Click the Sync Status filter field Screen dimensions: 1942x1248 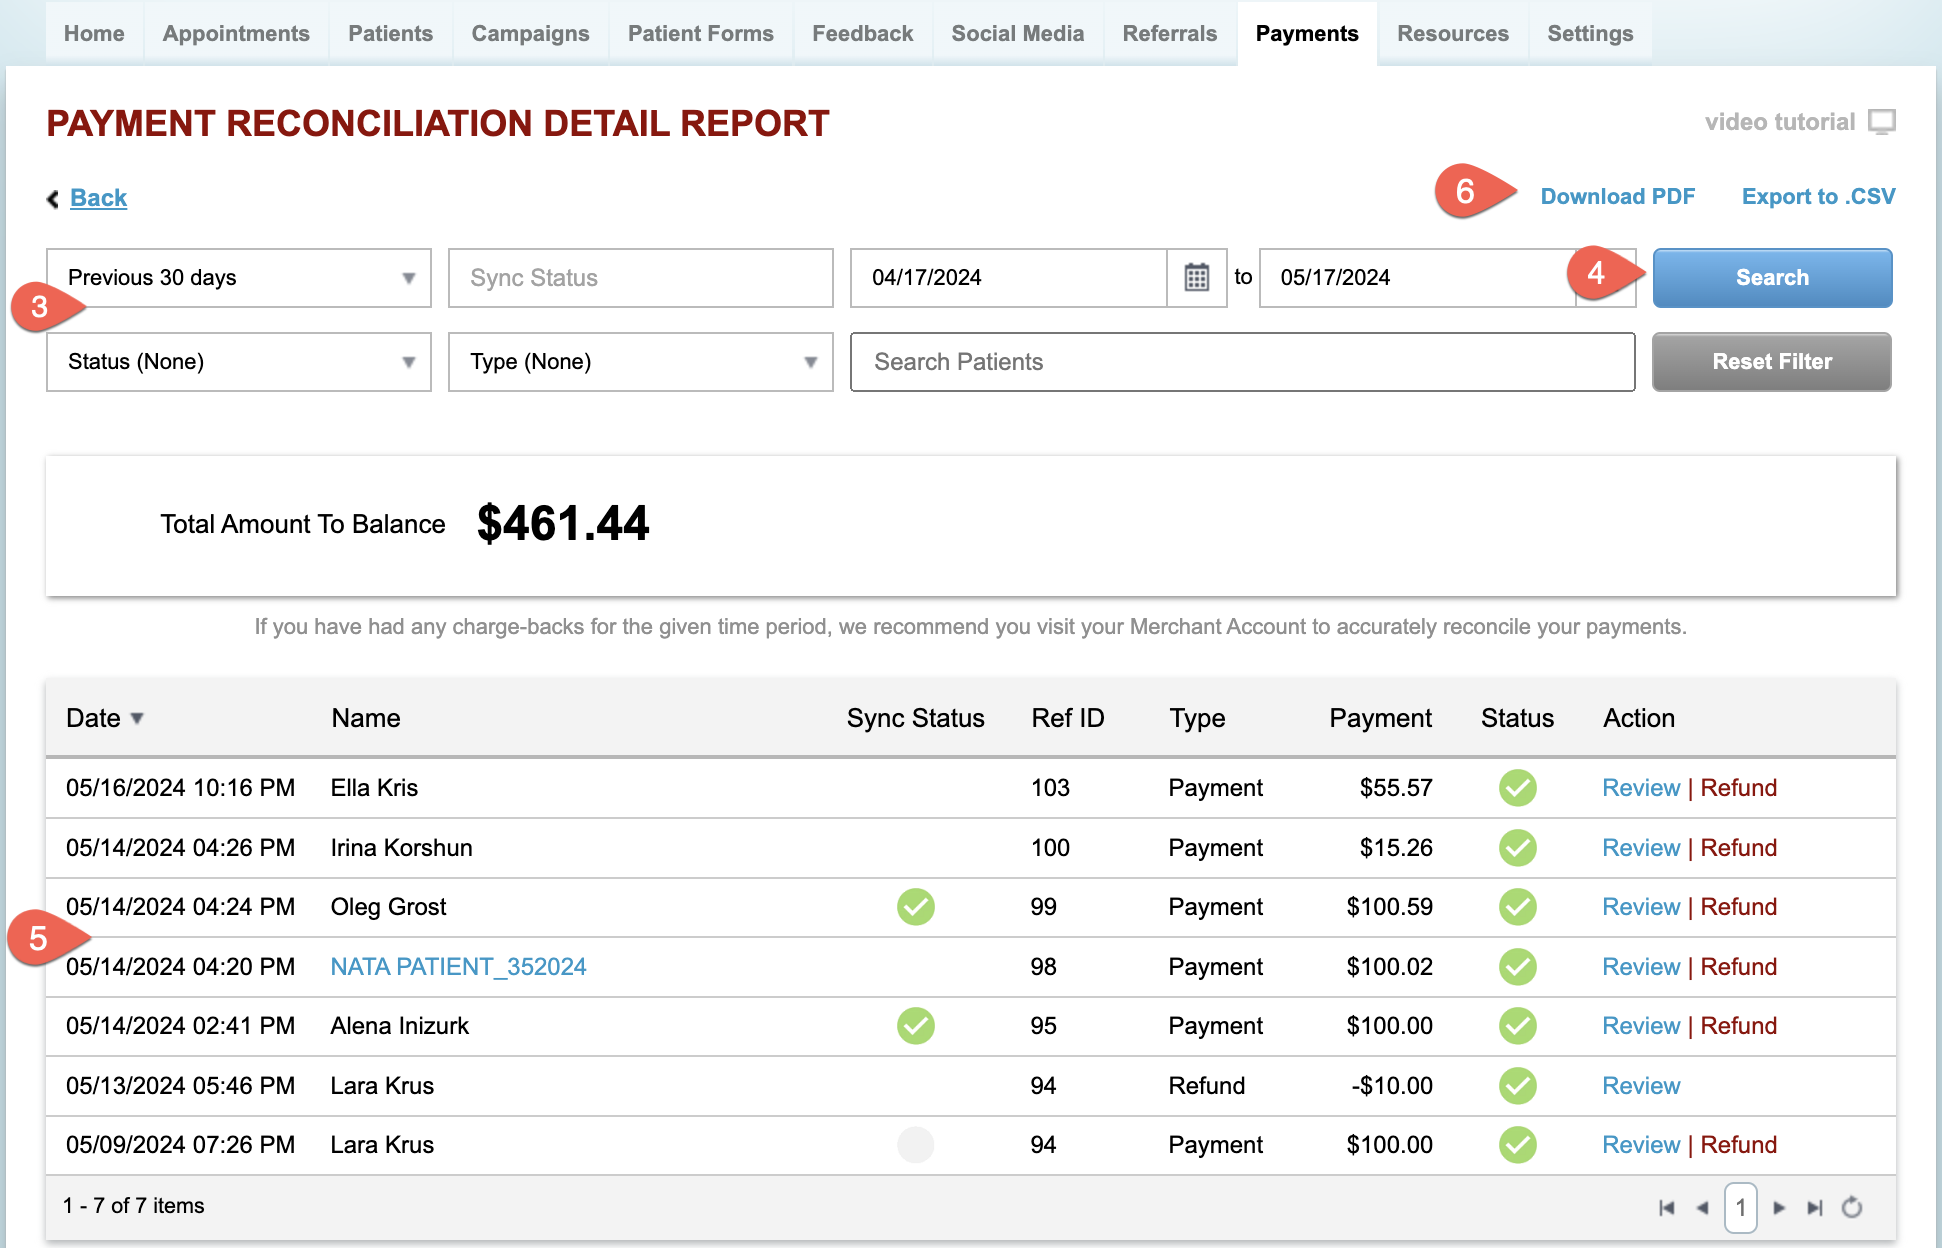(x=641, y=278)
